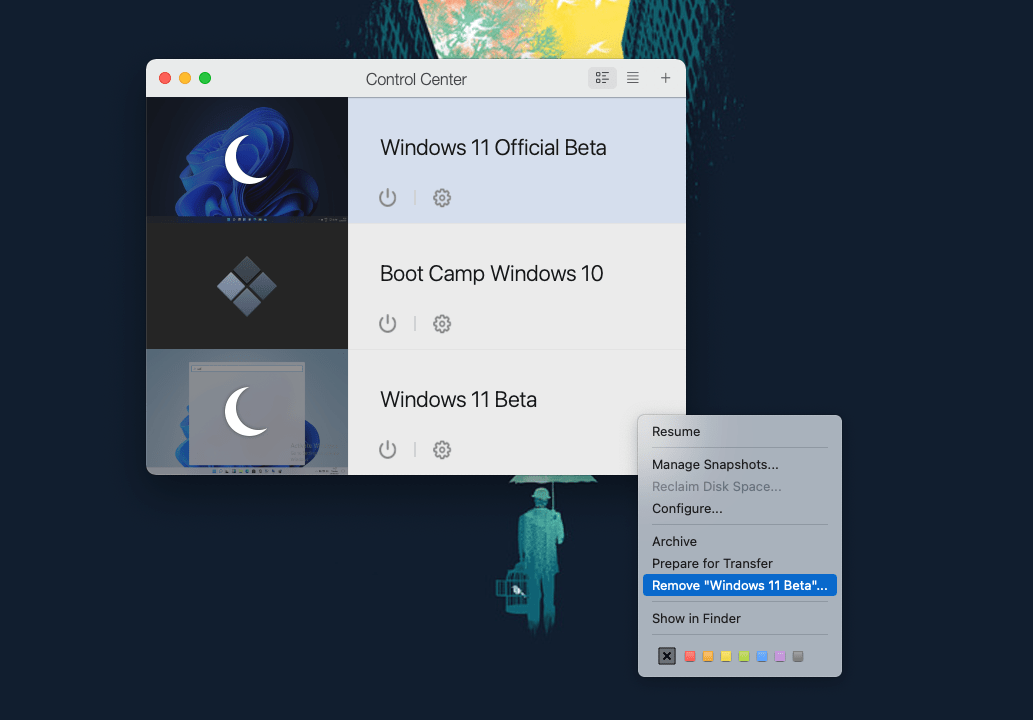Close the Control Center window

pos(165,78)
